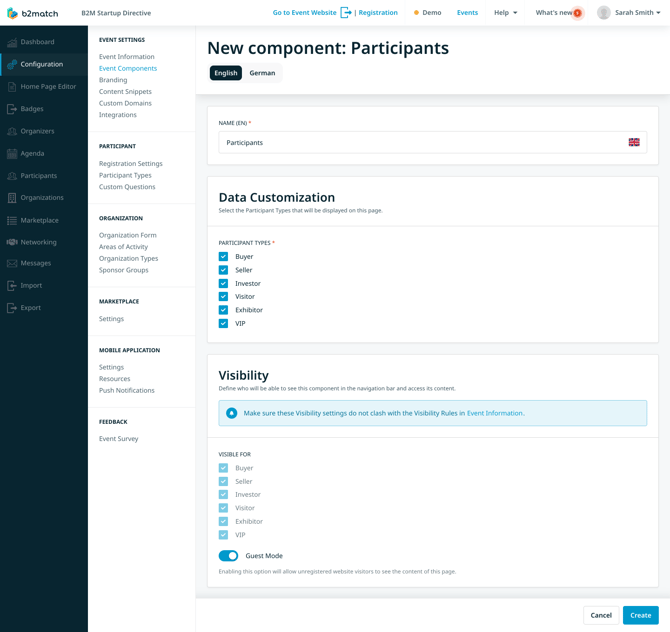This screenshot has height=632, width=670.
Task: Click the Export icon in sidebar
Action: 12,308
